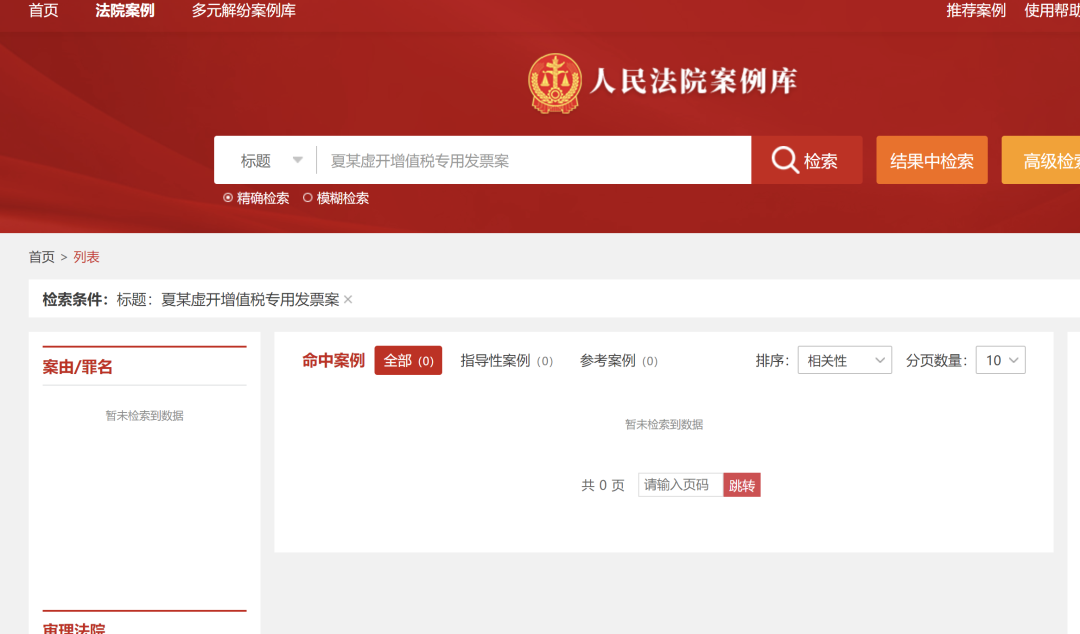Select the 精确检索 radio option
The image size is (1080, 634).
coord(228,198)
